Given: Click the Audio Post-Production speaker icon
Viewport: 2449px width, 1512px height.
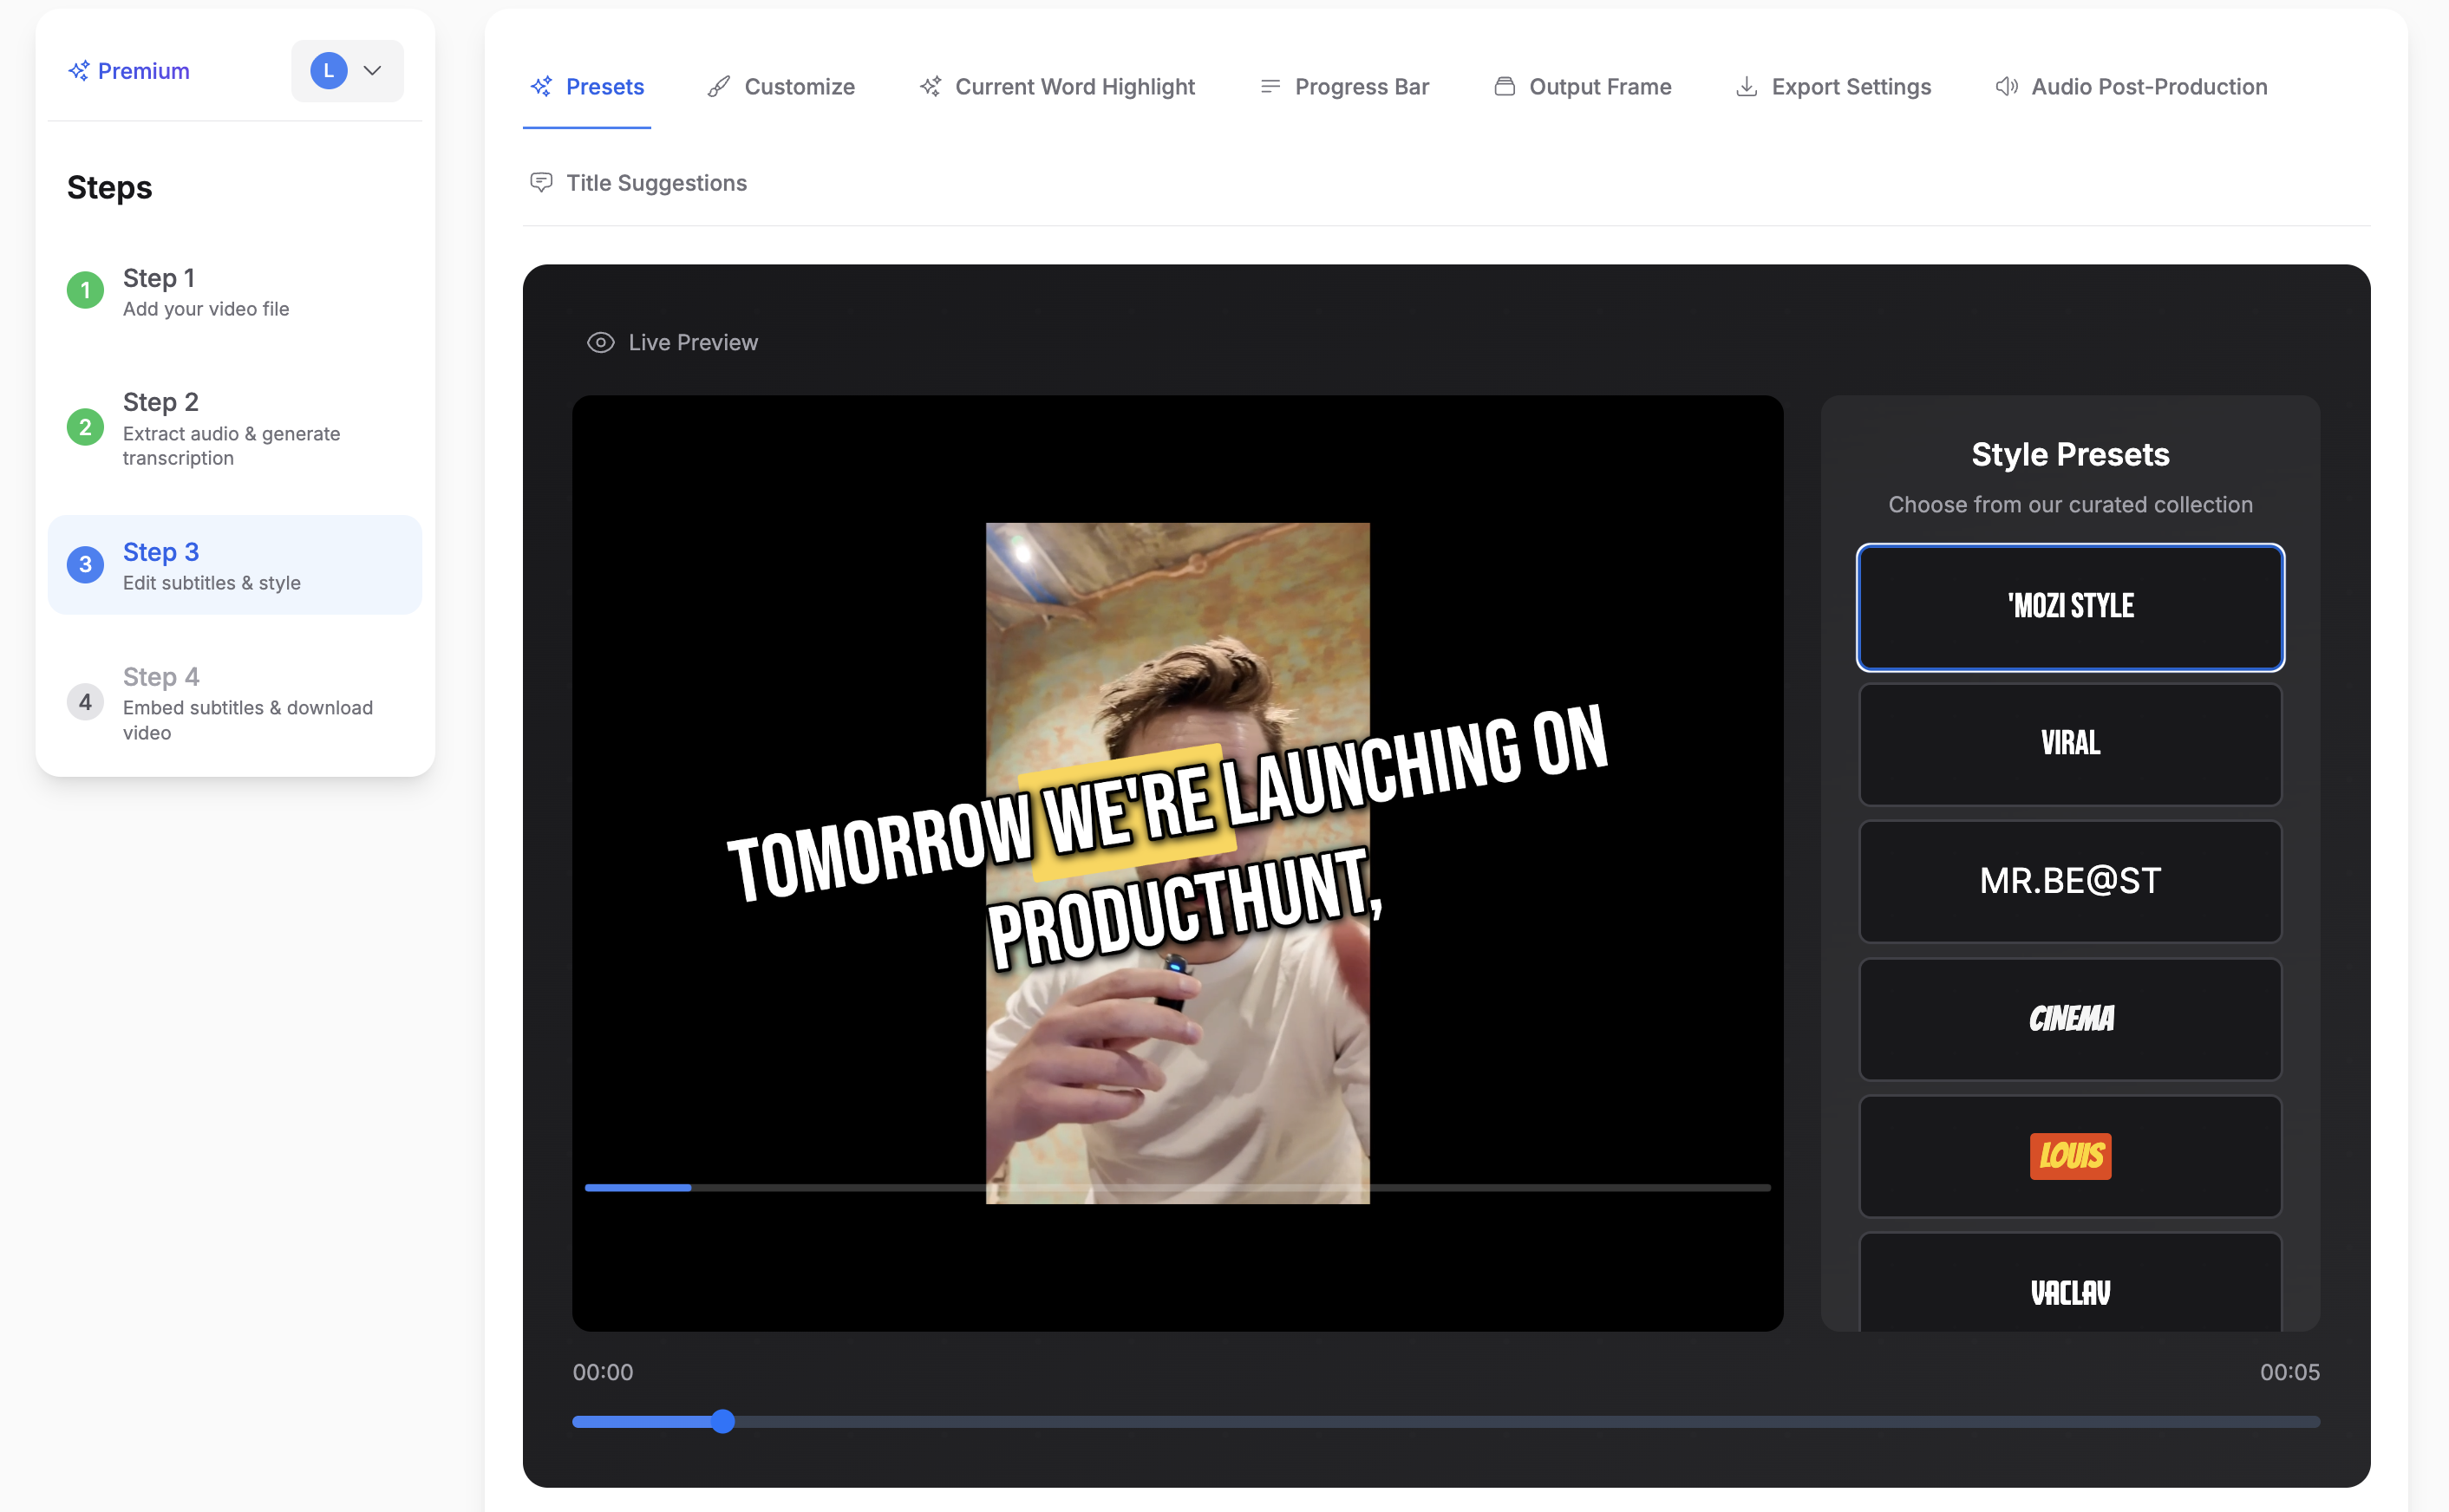Looking at the screenshot, I should coord(2006,86).
